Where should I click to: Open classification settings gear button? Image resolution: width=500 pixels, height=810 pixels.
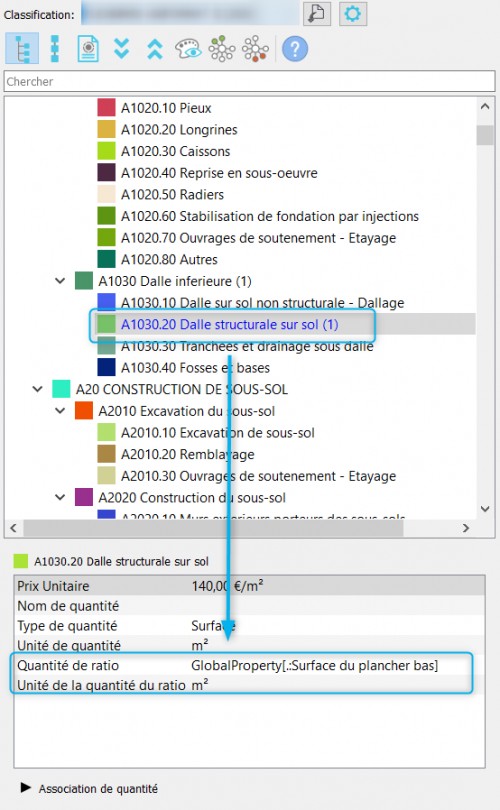[x=353, y=13]
